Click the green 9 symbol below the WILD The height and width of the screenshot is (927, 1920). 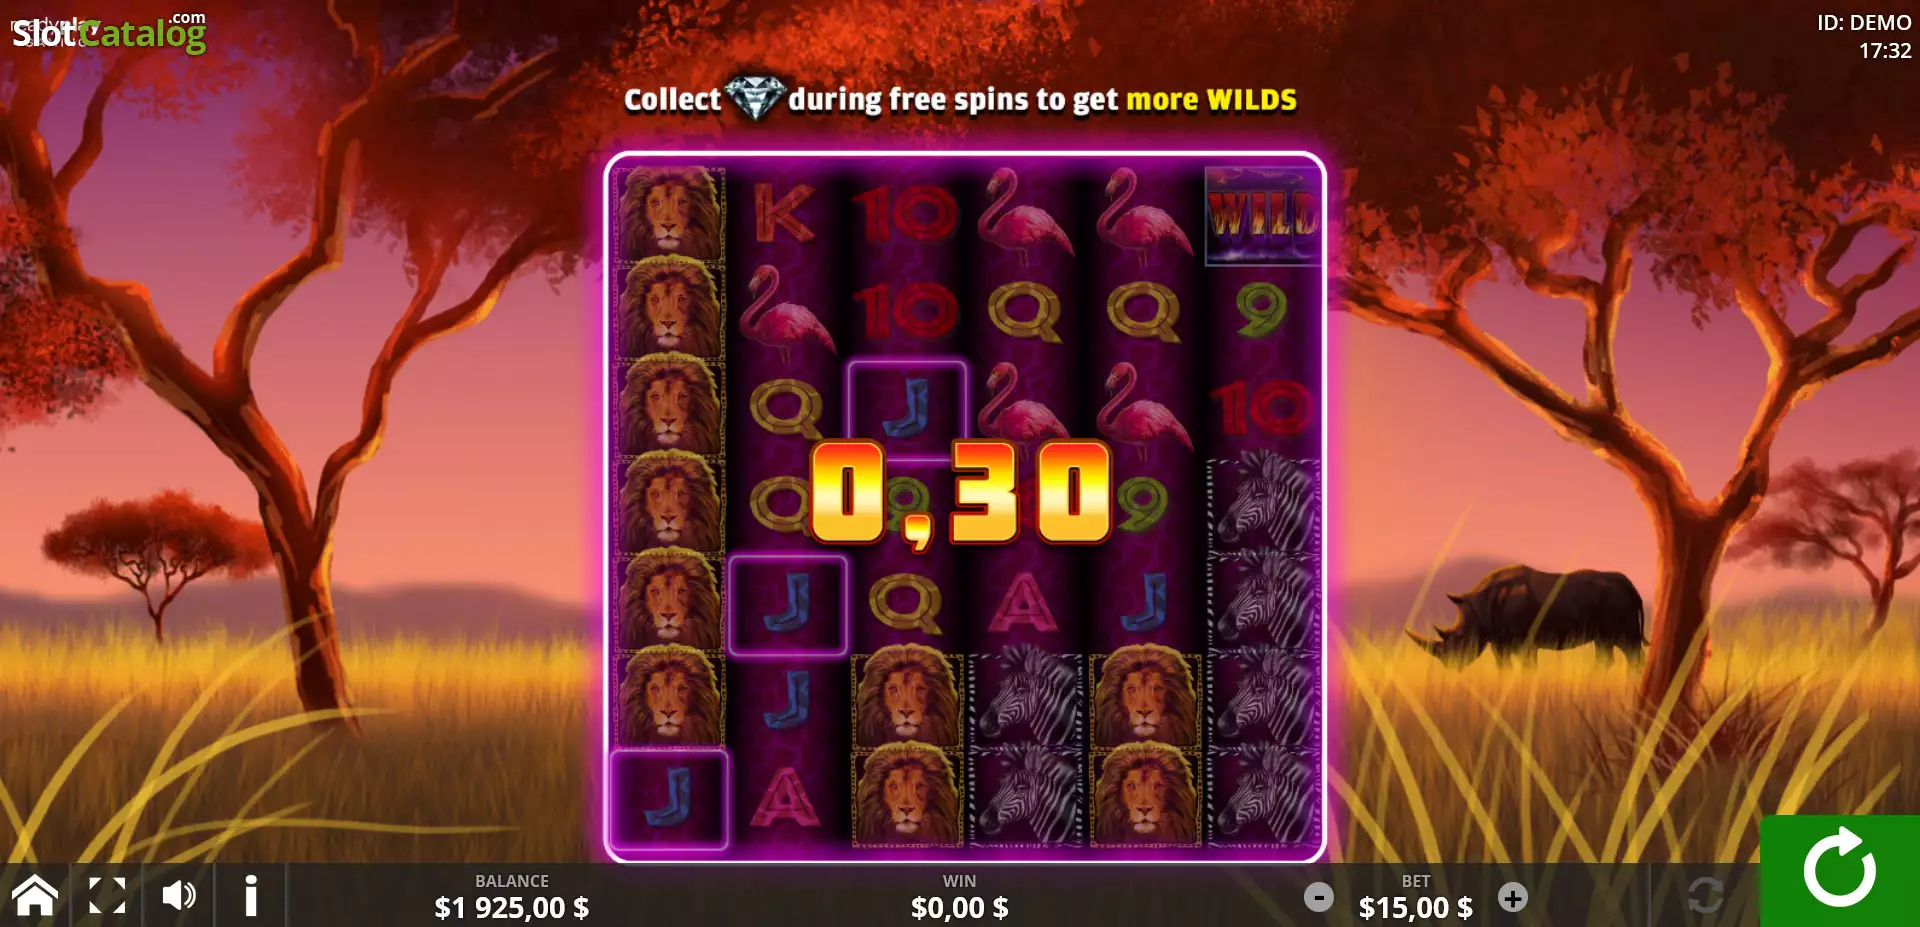(1262, 311)
